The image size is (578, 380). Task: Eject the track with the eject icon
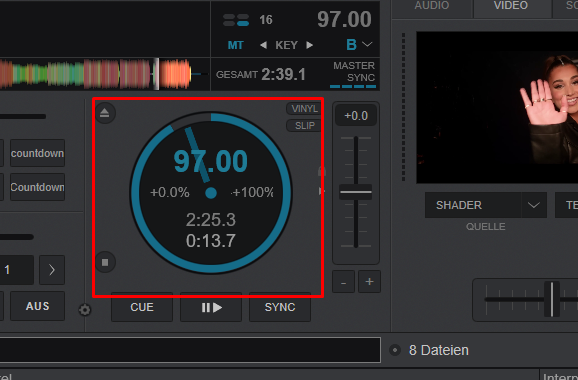(x=105, y=113)
